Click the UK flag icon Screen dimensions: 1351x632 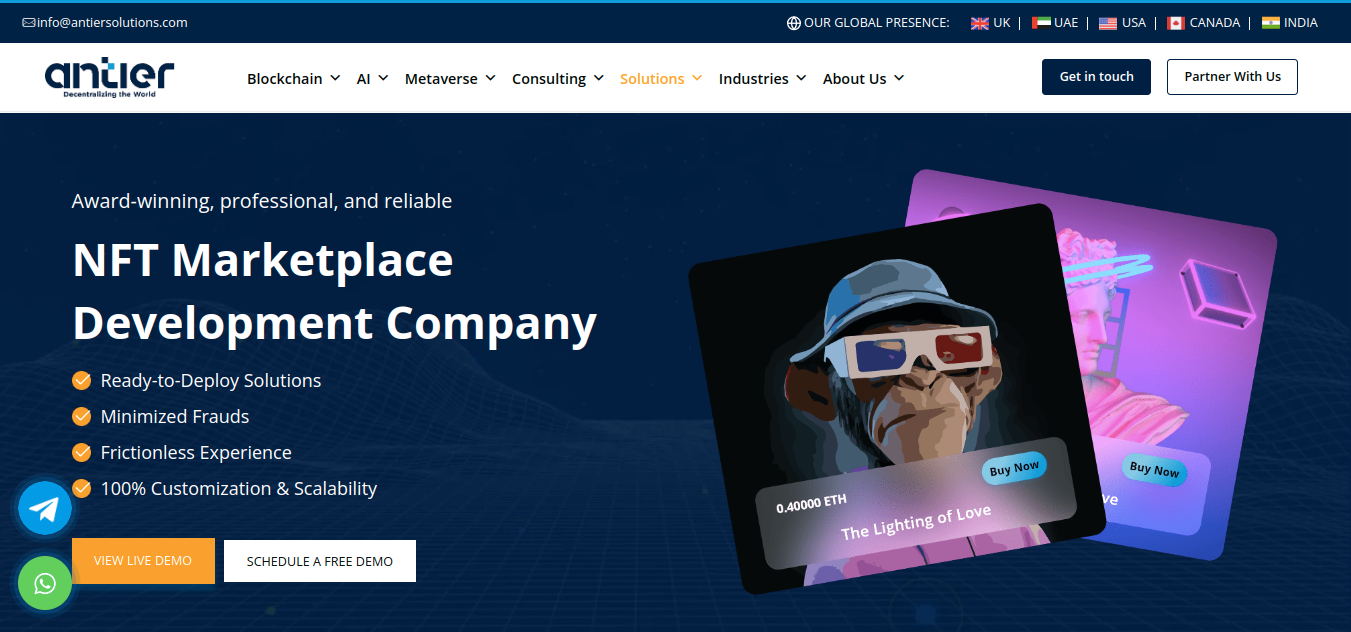point(980,23)
